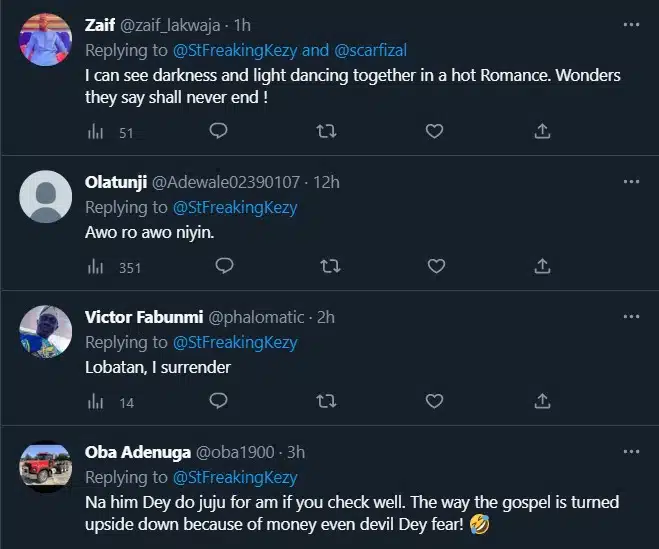The image size is (659, 549).
Task: Retweet Olatunji's tweet
Action: [x=326, y=266]
